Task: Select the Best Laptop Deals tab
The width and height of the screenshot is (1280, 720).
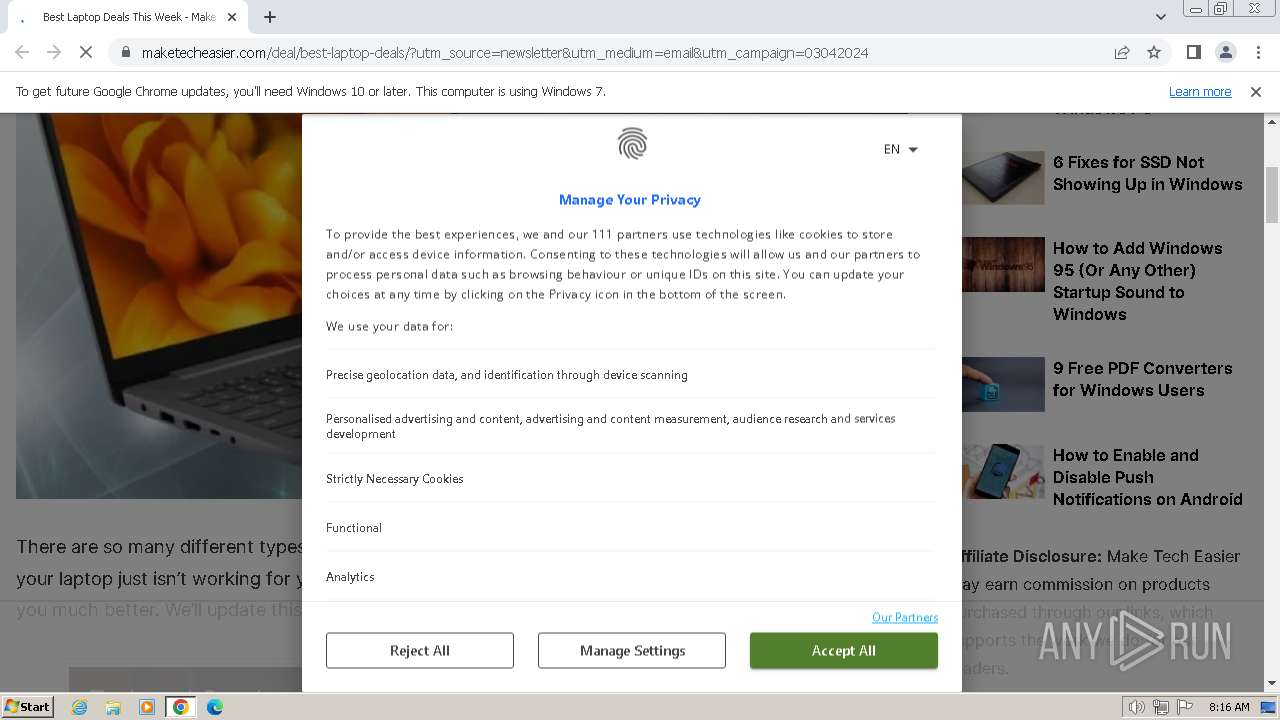Action: pyautogui.click(x=130, y=17)
